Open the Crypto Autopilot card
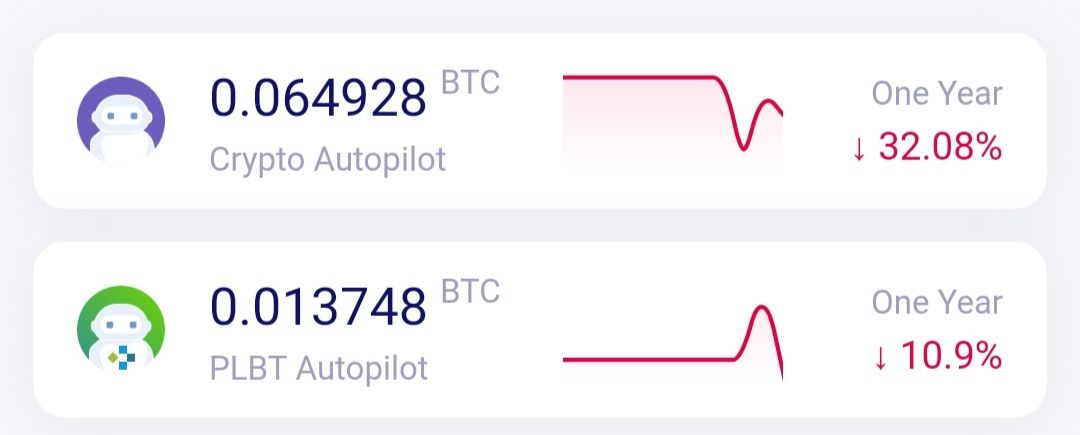 [540, 120]
